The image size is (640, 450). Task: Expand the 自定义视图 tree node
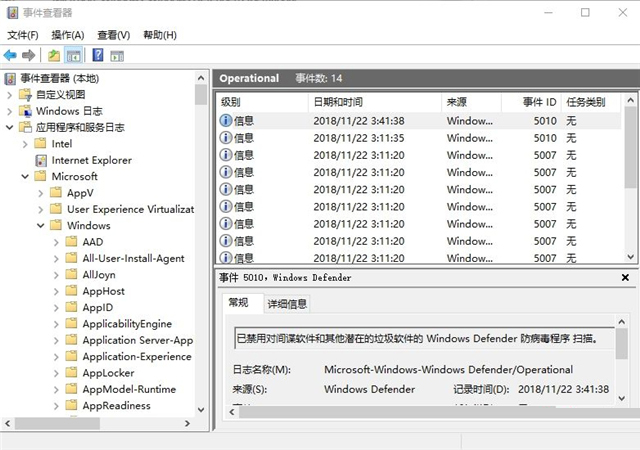pos(10,95)
